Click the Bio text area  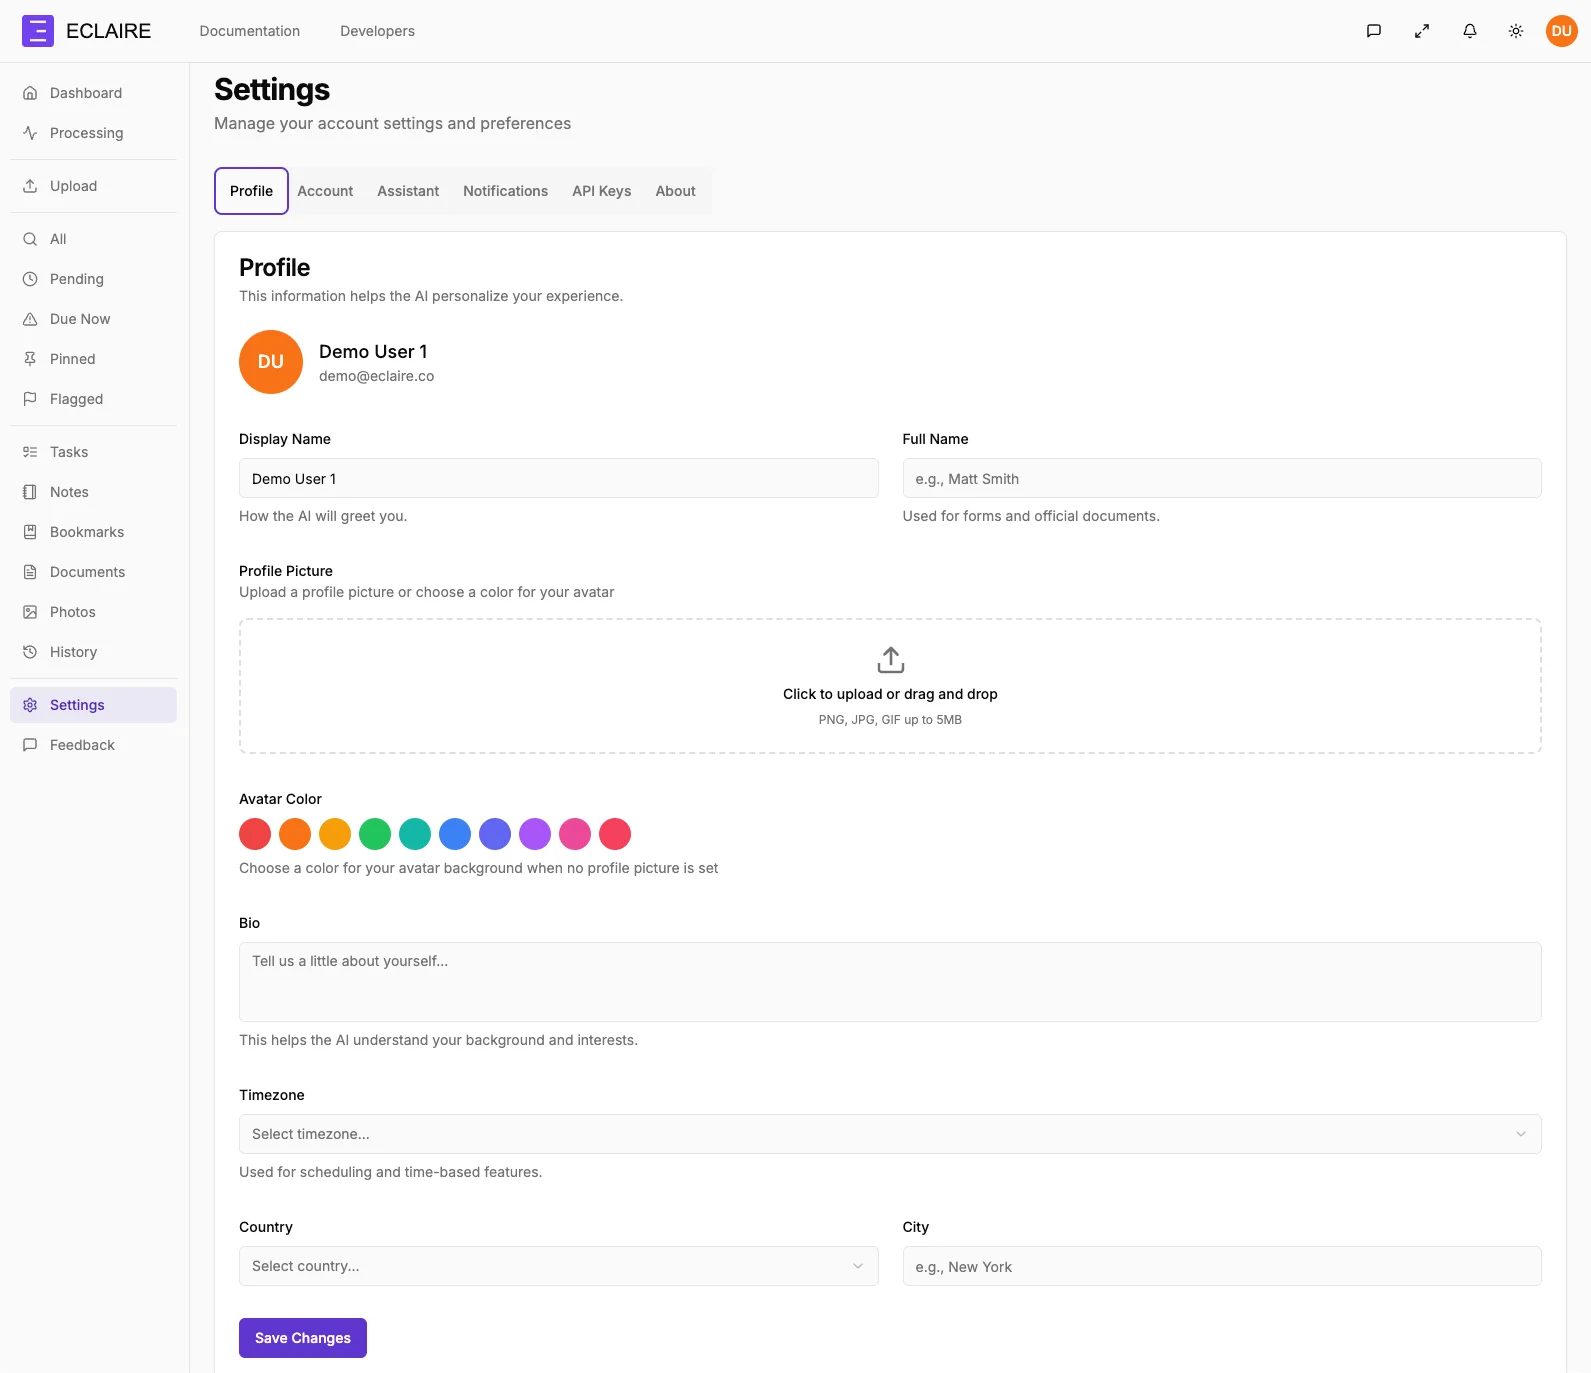890,982
